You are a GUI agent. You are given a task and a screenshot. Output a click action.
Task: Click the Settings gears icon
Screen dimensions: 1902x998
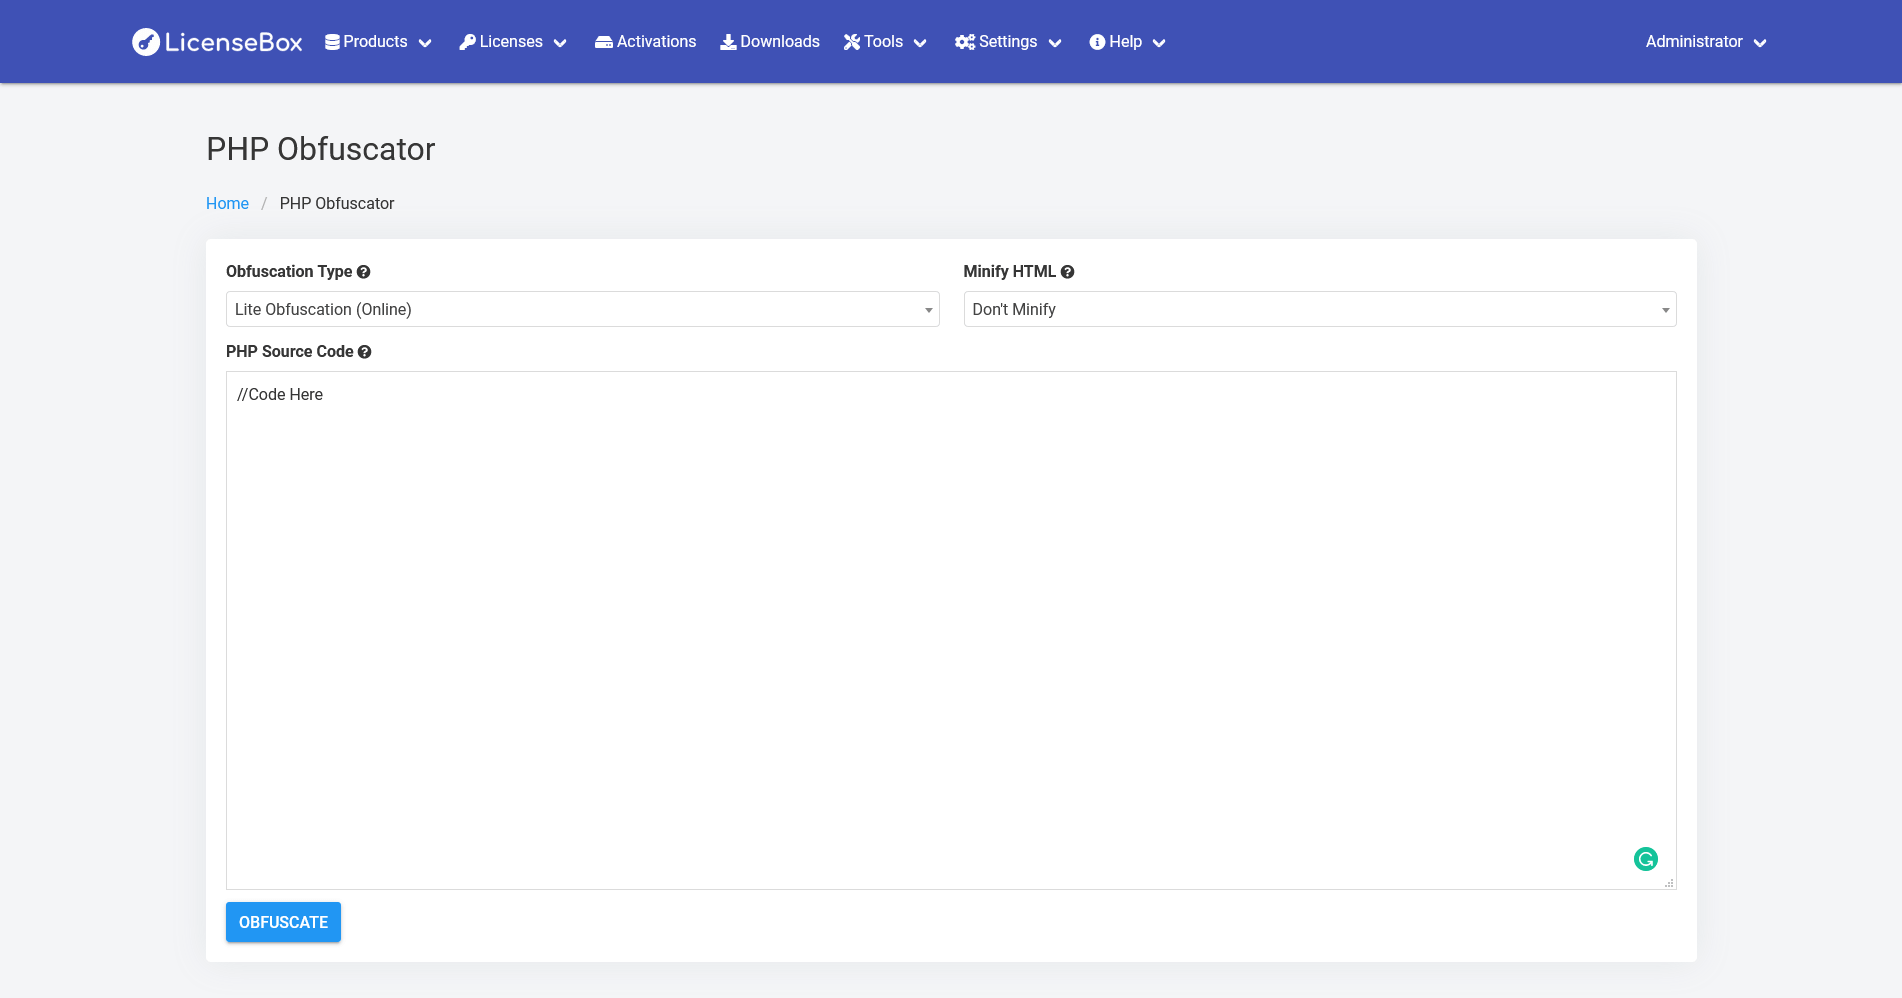[x=965, y=42]
